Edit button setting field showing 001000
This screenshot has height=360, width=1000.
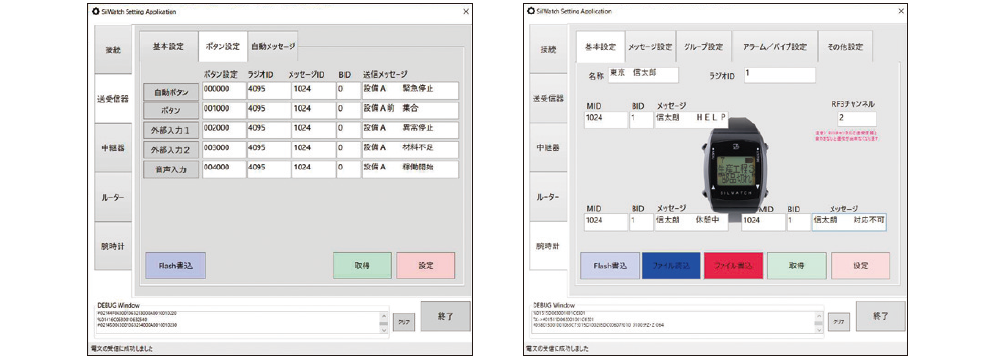pyautogui.click(x=224, y=110)
